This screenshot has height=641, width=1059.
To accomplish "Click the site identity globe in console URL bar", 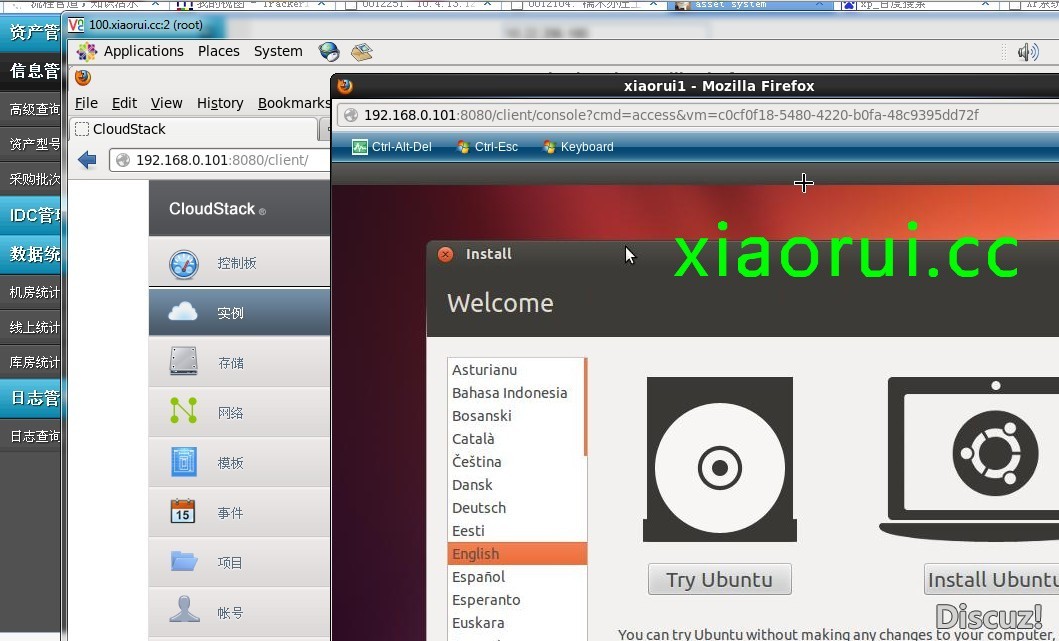I will pos(351,116).
